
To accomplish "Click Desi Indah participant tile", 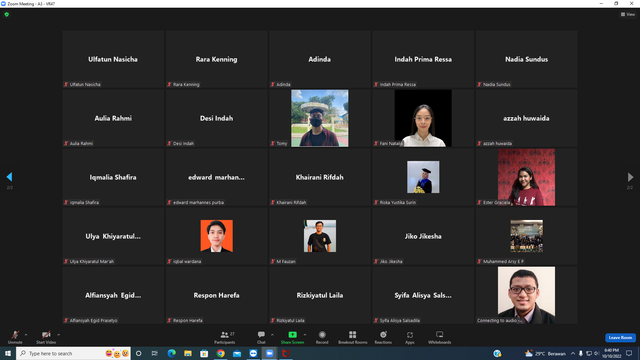I will [x=216, y=118].
